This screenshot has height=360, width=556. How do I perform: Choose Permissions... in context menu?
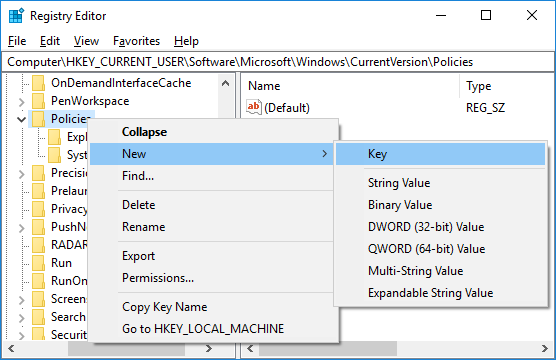click(158, 278)
